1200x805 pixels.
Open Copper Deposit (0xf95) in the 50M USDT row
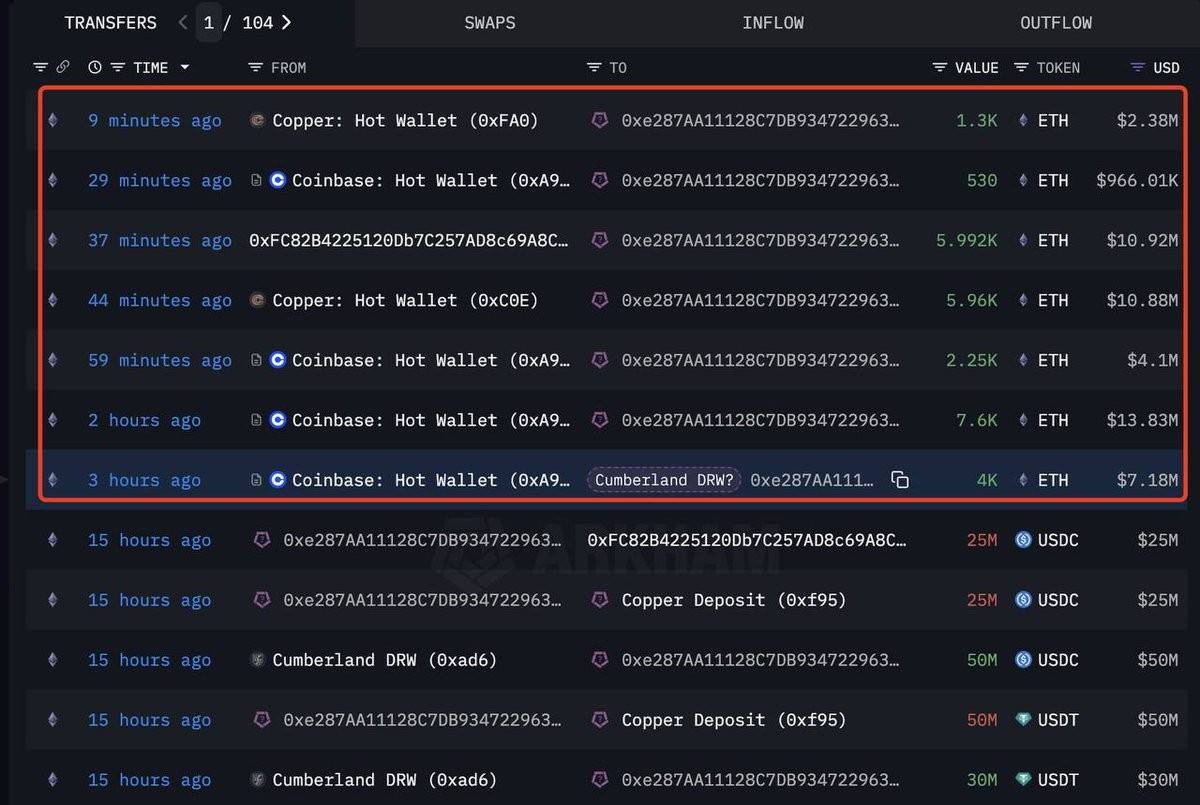pyautogui.click(x=734, y=720)
